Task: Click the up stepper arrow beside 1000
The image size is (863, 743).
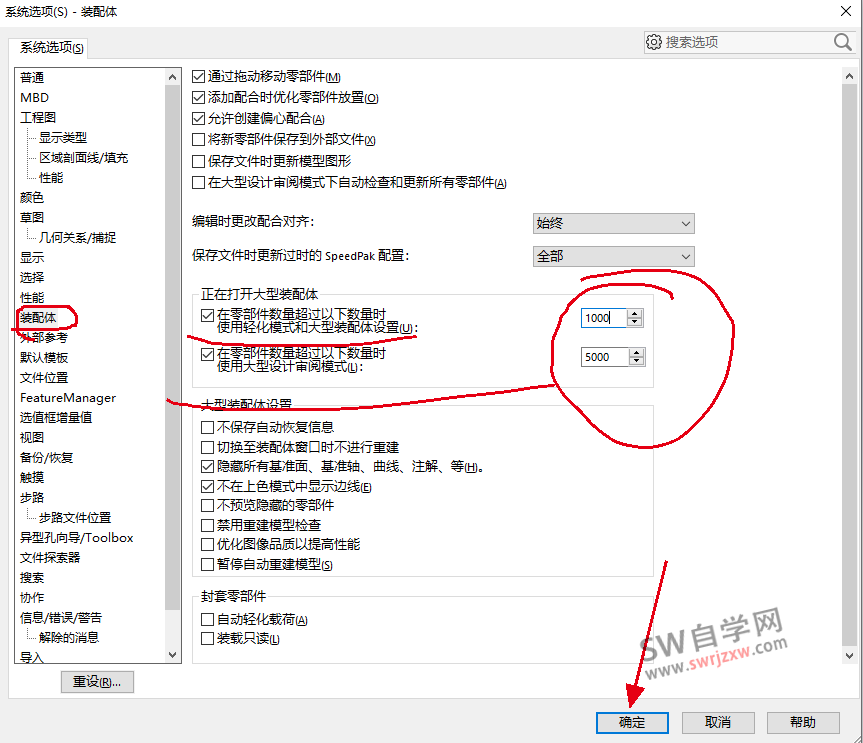Action: (634, 313)
